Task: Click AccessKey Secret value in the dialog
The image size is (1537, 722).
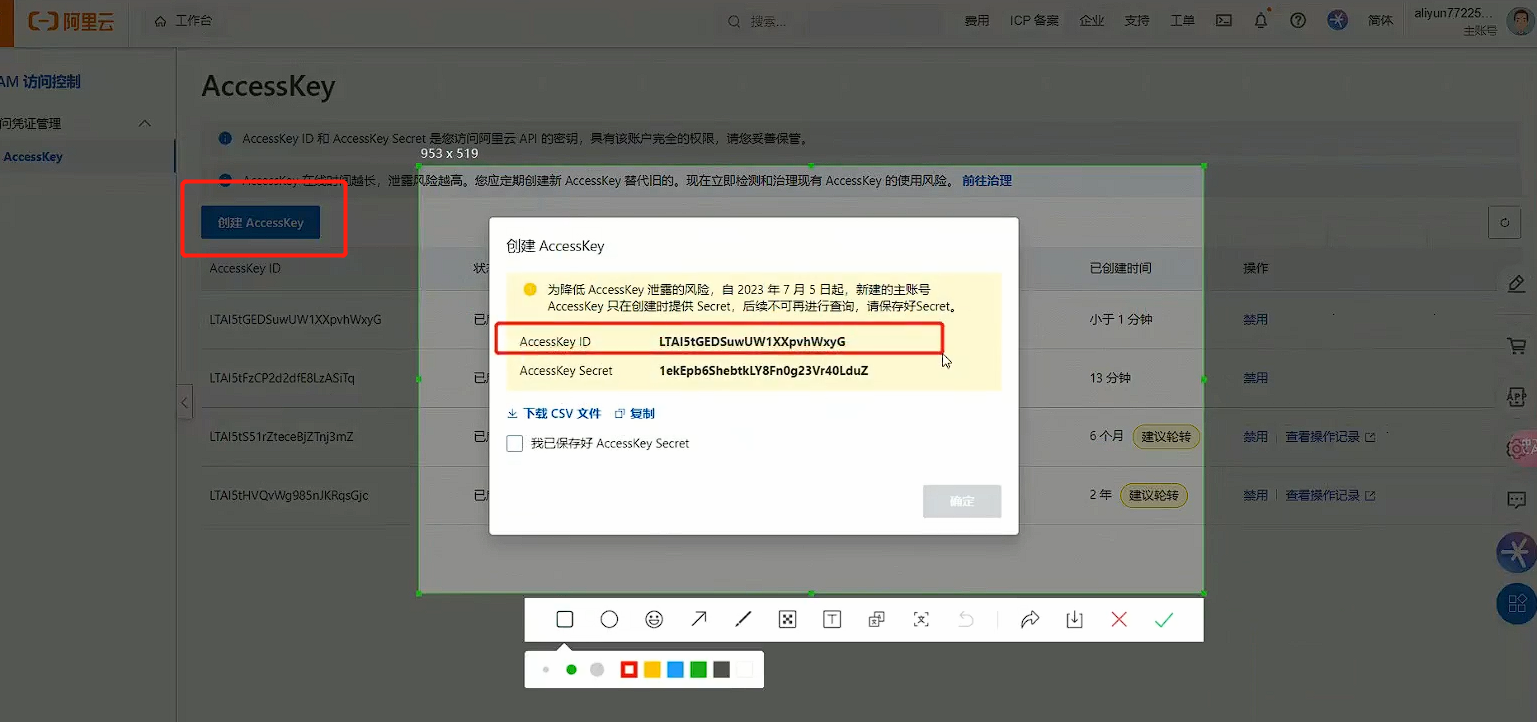Action: pos(763,371)
